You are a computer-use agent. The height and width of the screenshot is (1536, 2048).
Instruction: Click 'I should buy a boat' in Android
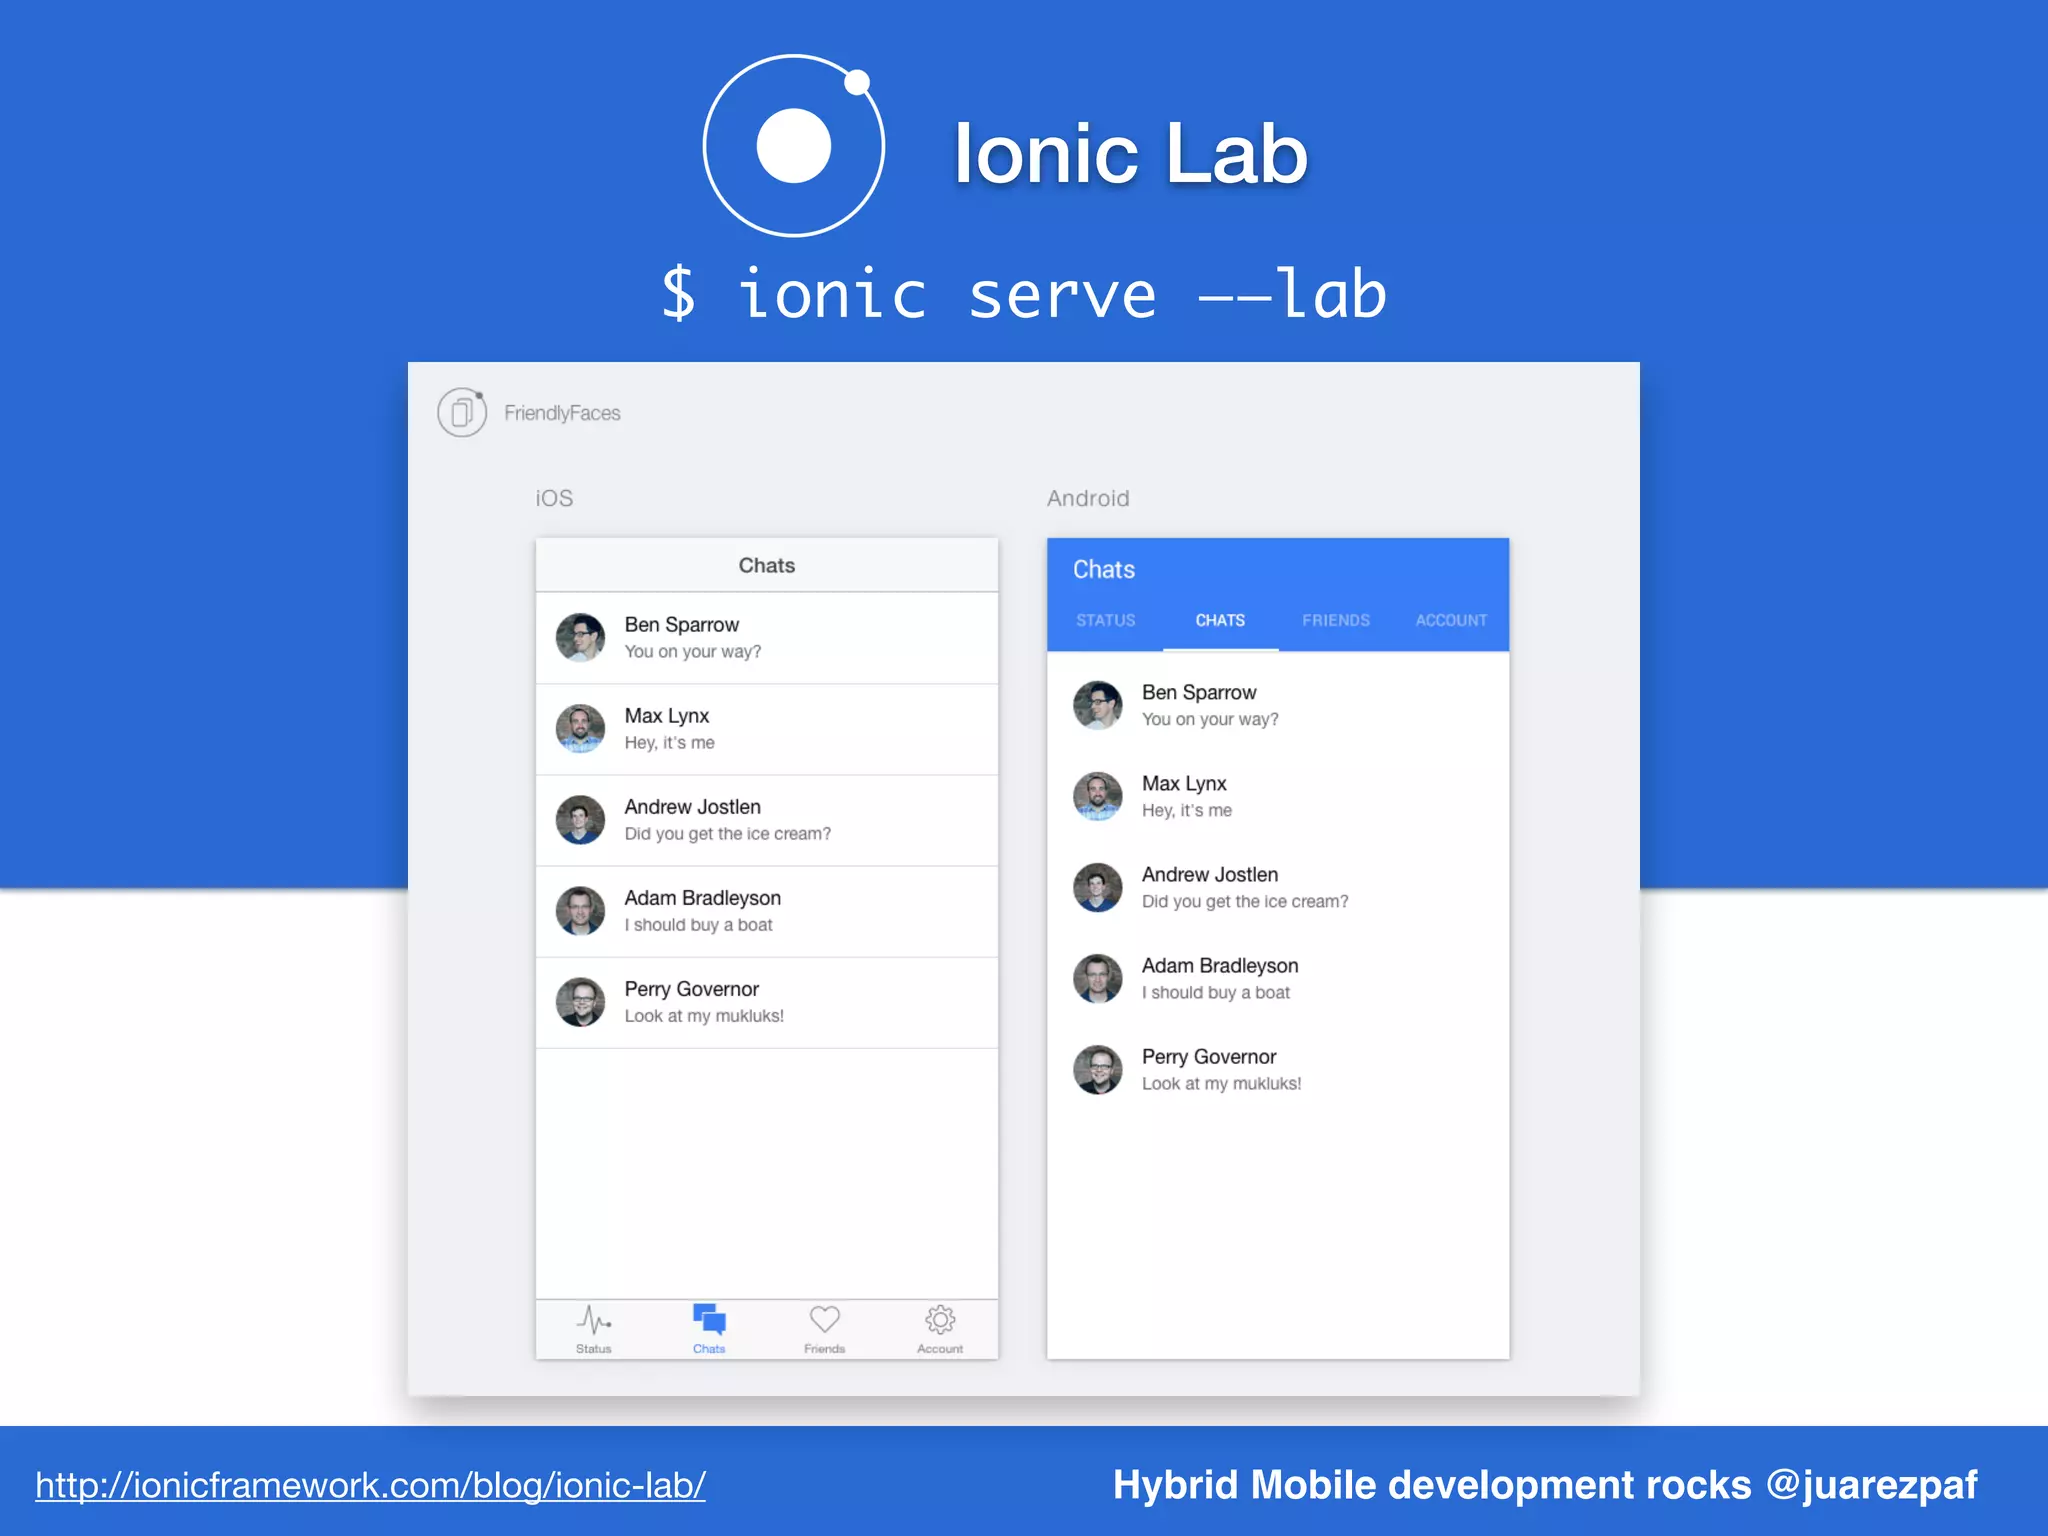(1216, 993)
